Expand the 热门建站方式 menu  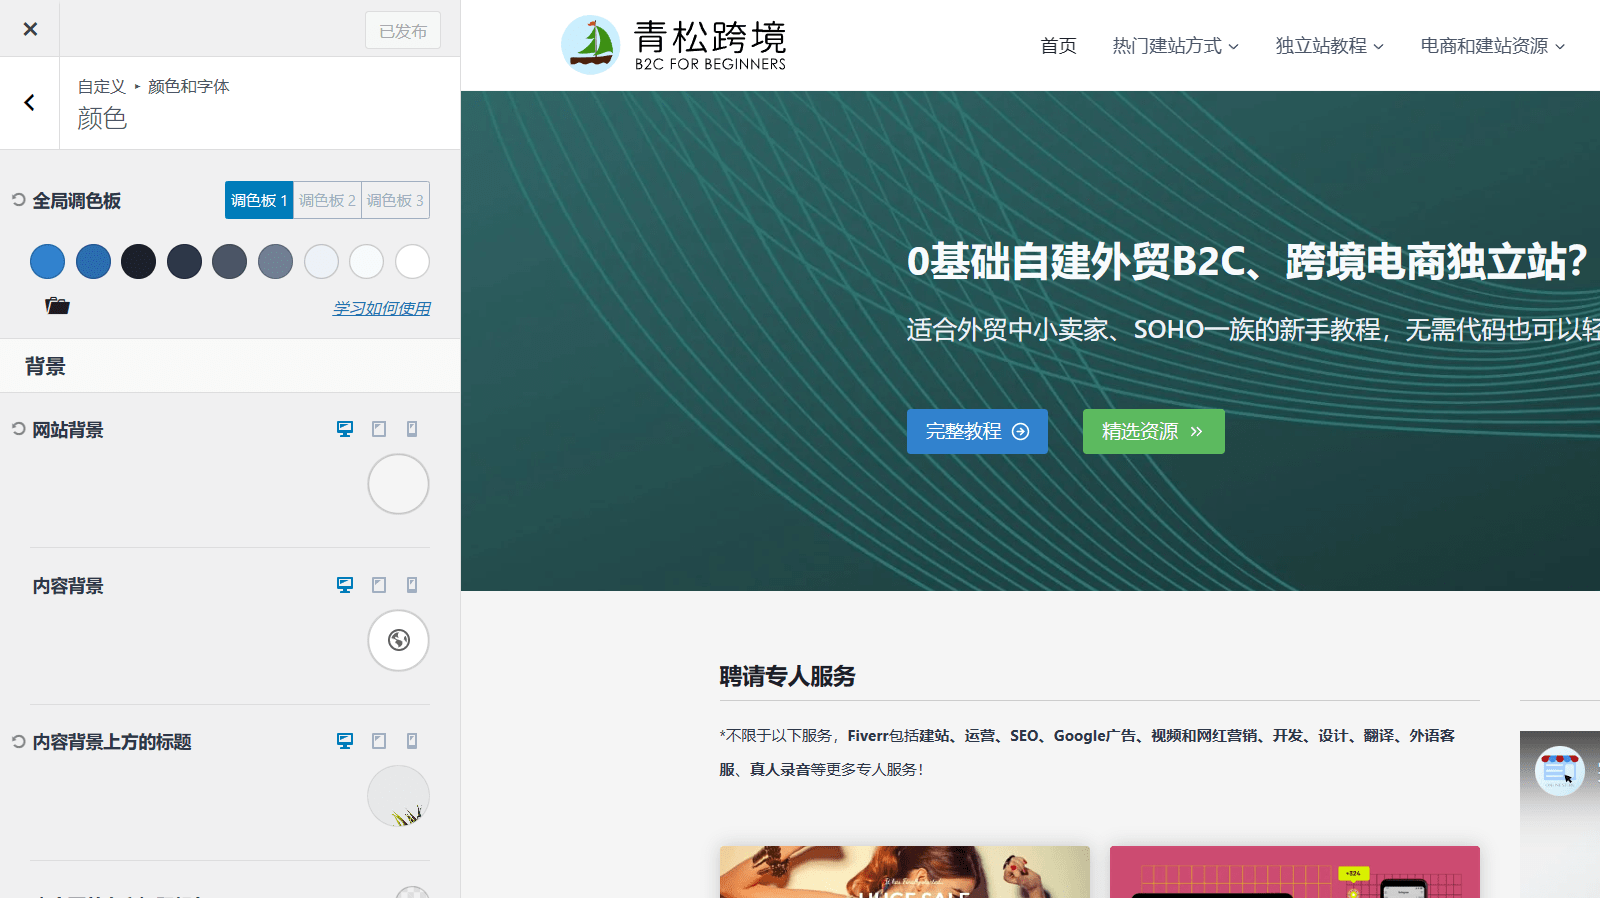point(1176,46)
